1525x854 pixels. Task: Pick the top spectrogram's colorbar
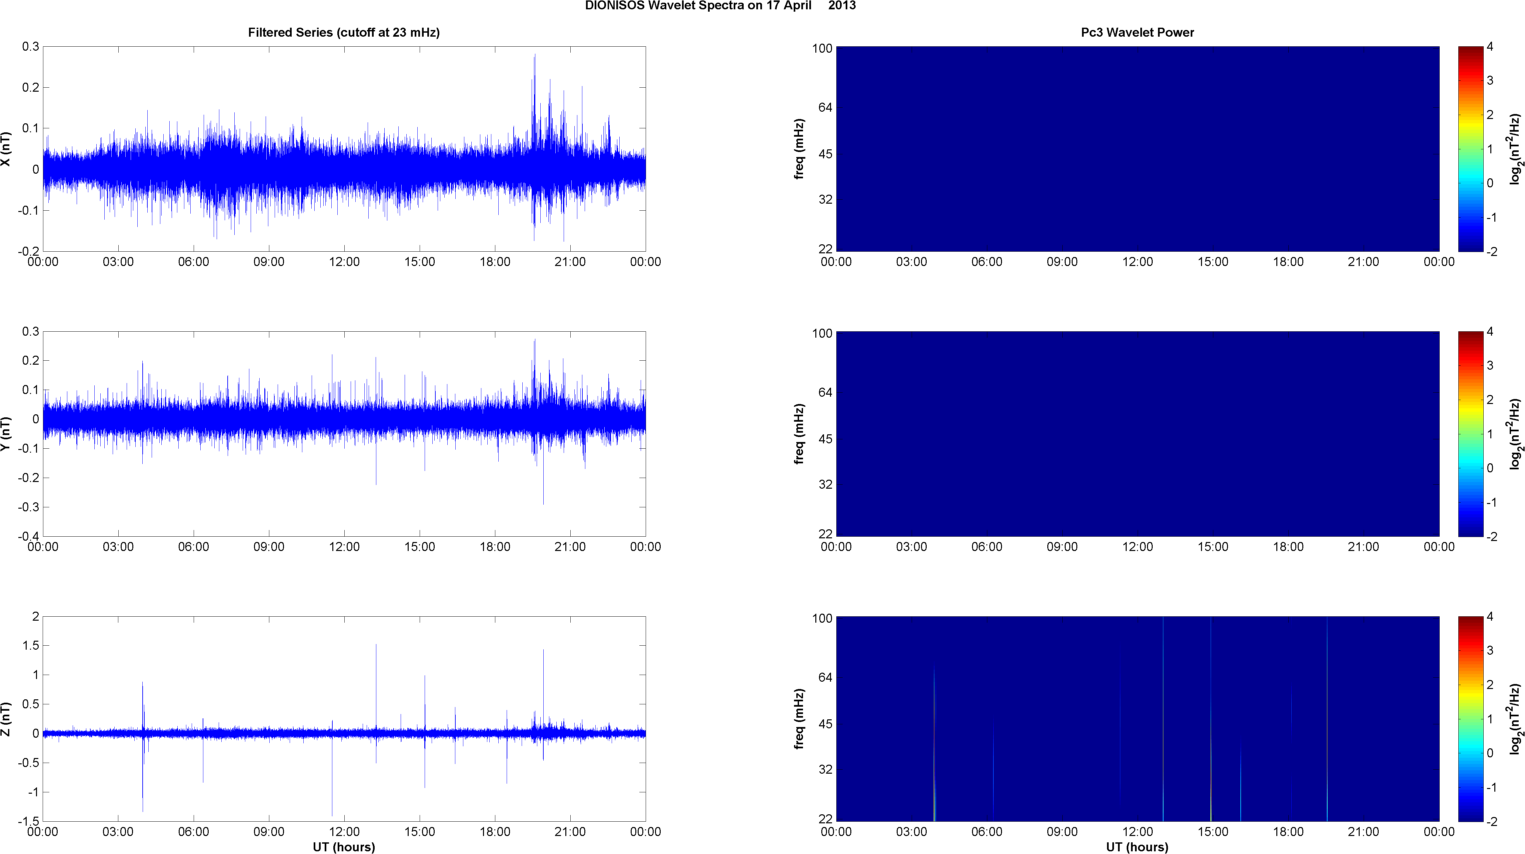point(1470,149)
